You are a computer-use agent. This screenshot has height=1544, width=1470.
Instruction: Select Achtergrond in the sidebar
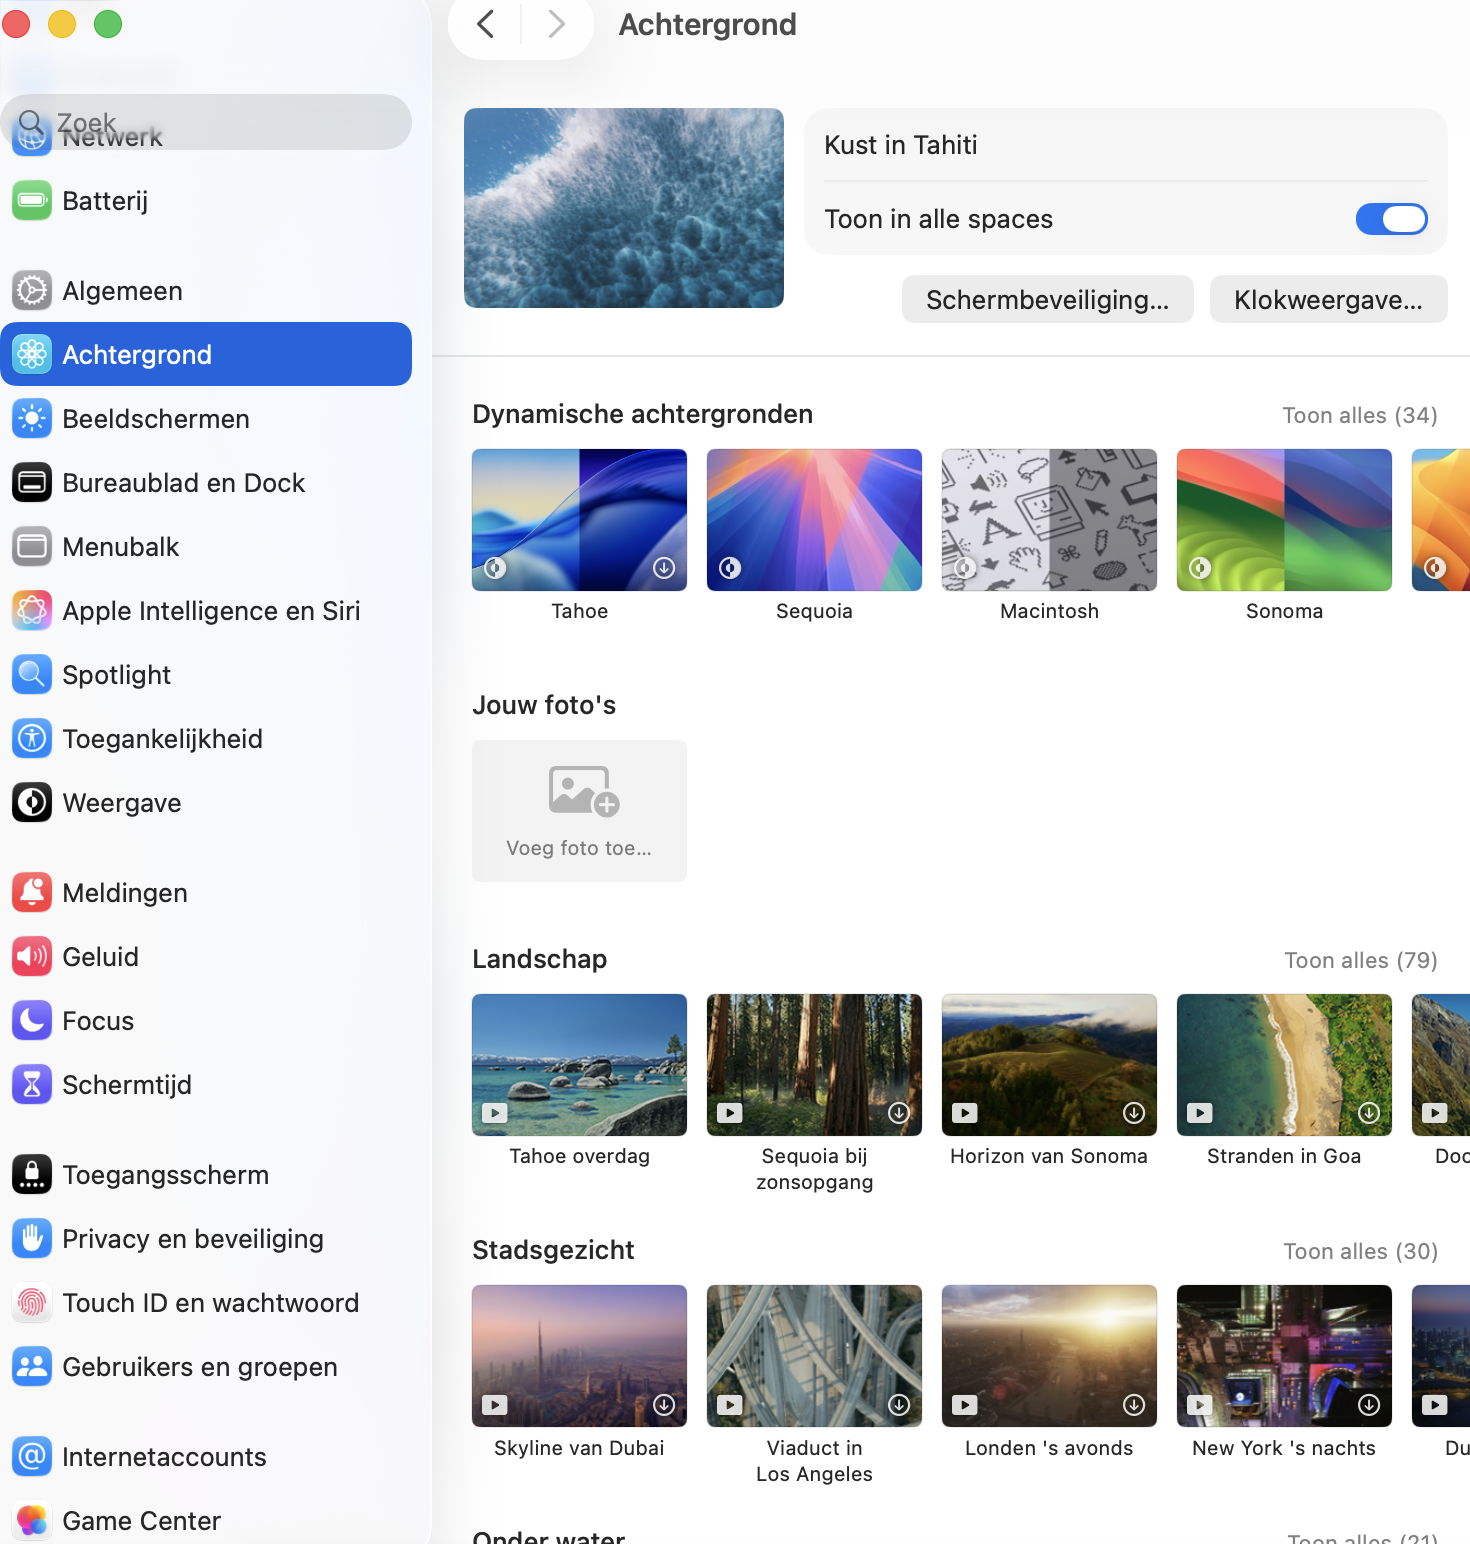point(137,354)
